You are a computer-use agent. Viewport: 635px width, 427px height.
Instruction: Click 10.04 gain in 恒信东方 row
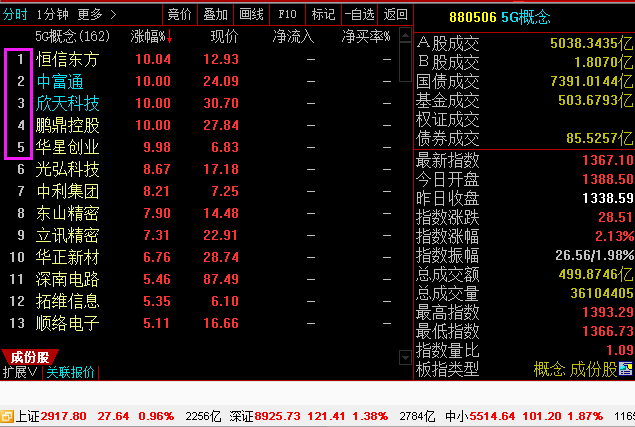pos(153,60)
